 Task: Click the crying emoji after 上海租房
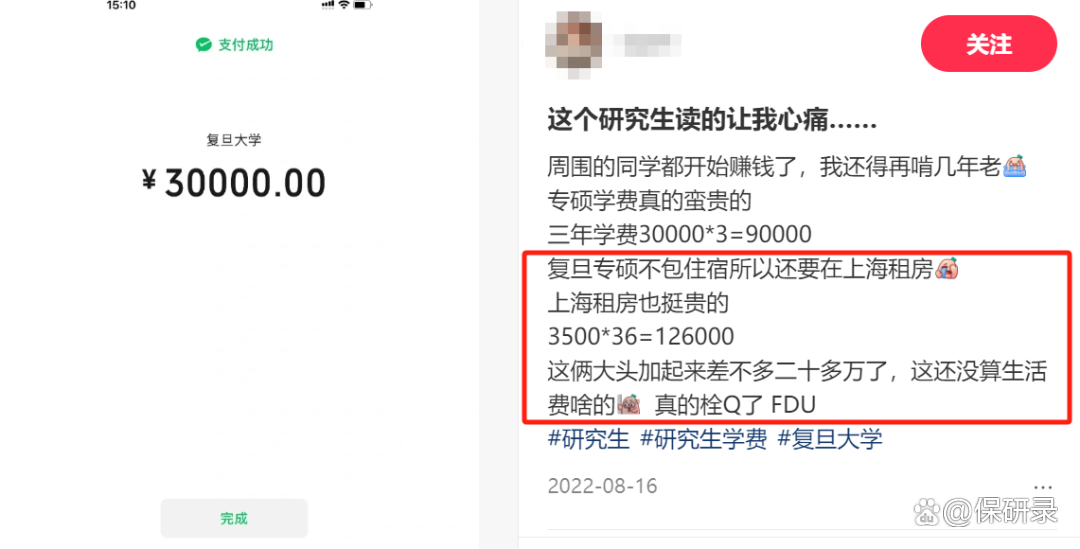tap(947, 268)
